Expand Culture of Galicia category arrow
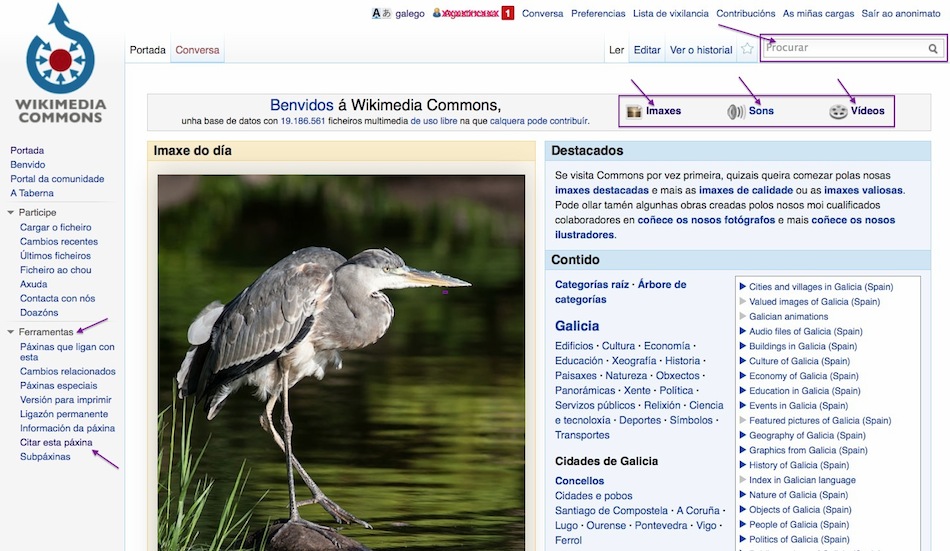This screenshot has height=551, width=950. click(742, 361)
